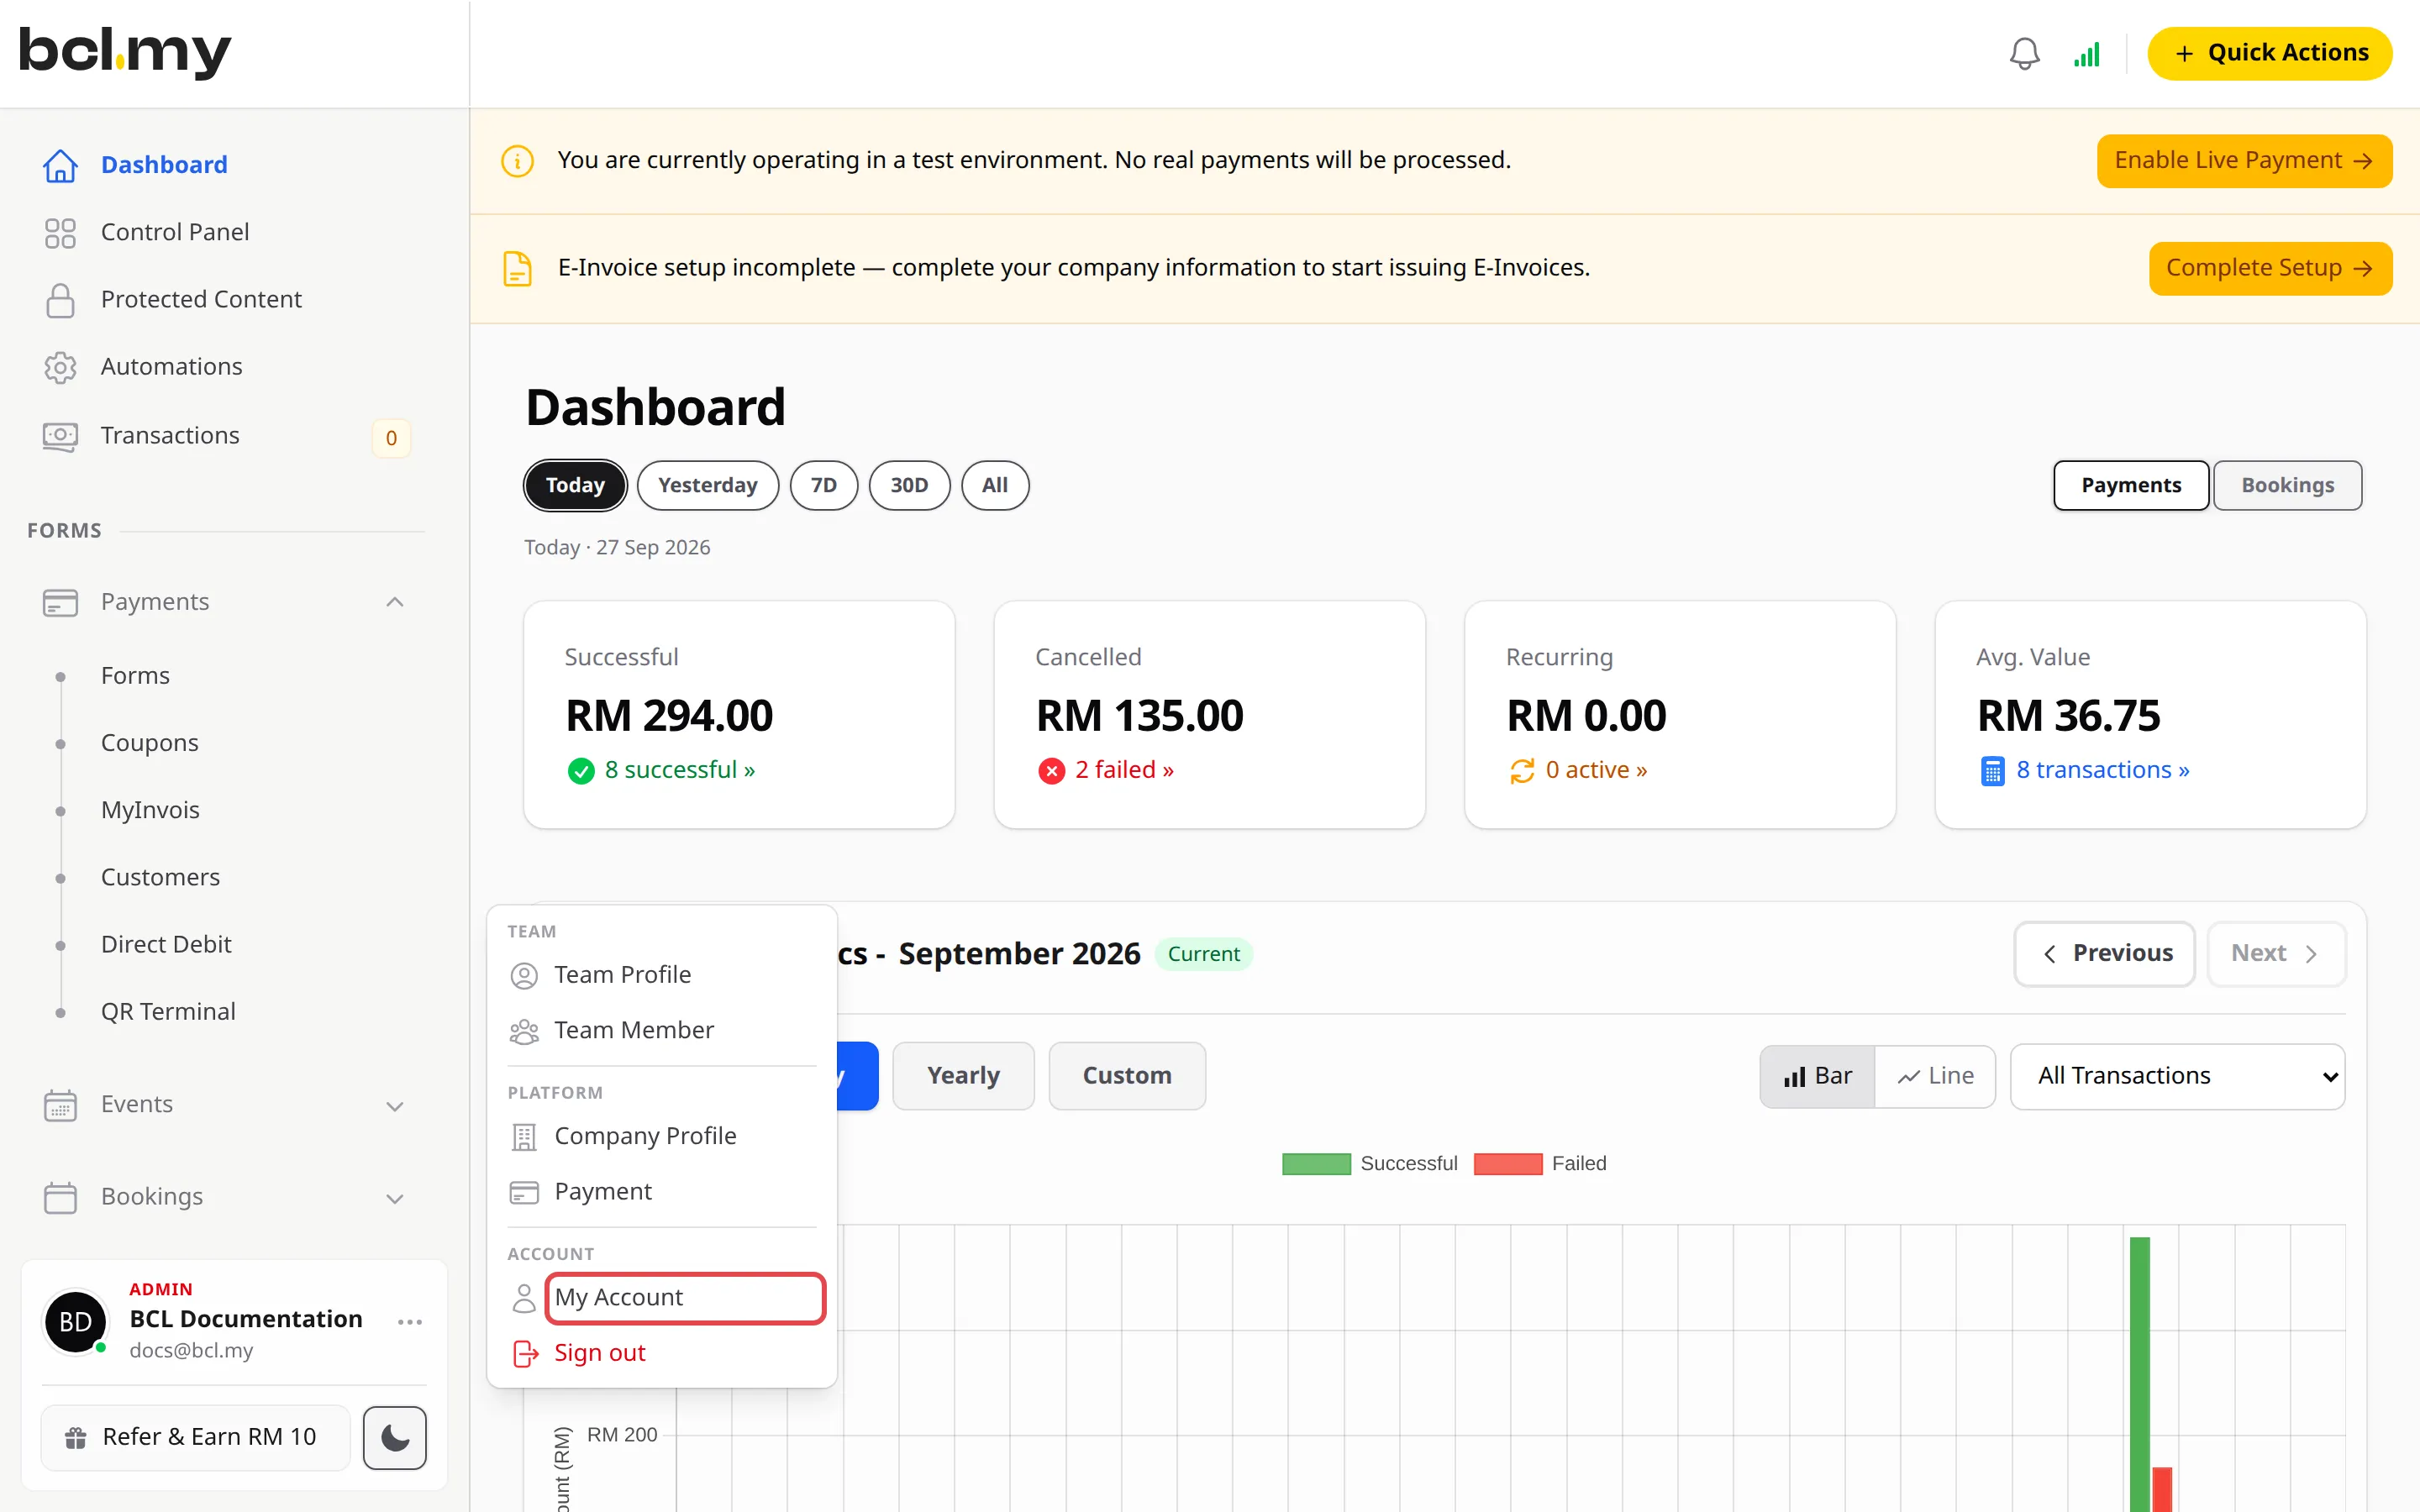The width and height of the screenshot is (2420, 1512).
Task: Select Sign out in the menu
Action: [661, 1353]
